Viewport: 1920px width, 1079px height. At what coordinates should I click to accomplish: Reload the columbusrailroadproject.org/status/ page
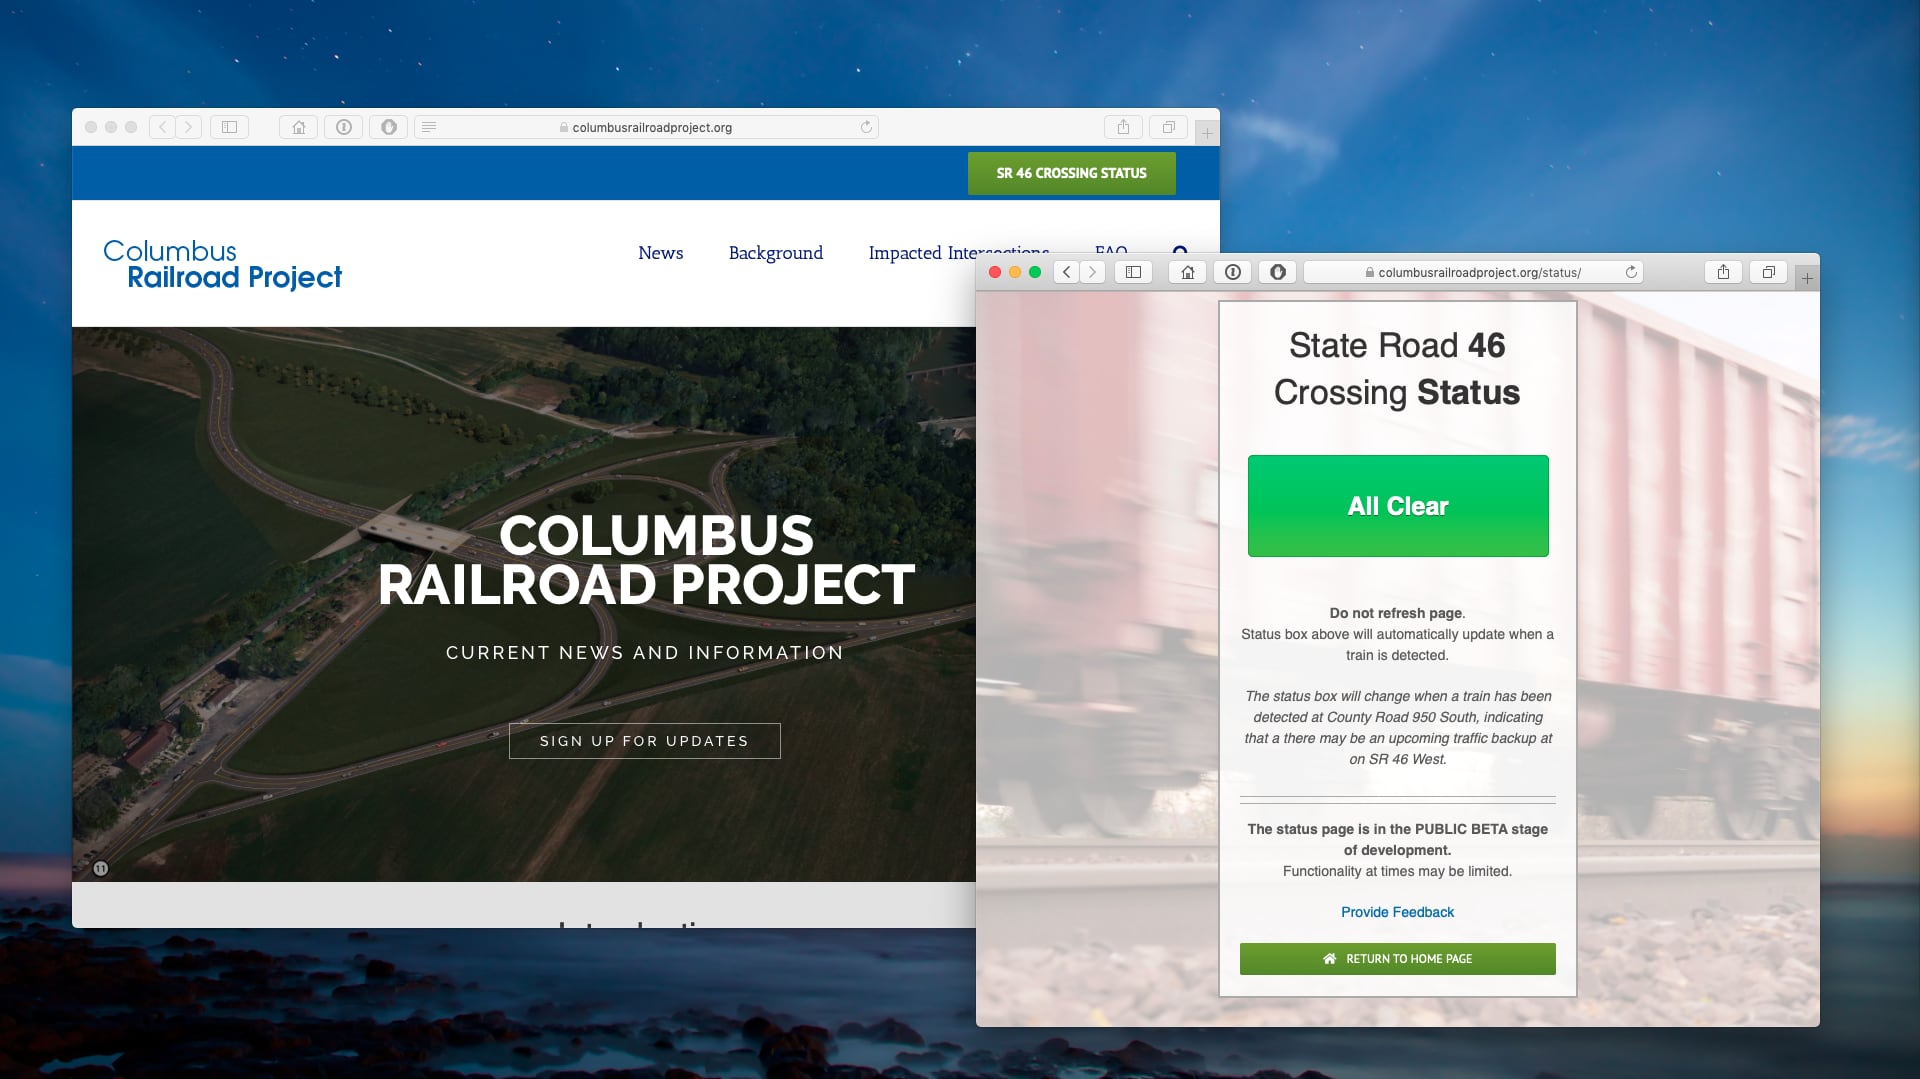click(x=1631, y=272)
